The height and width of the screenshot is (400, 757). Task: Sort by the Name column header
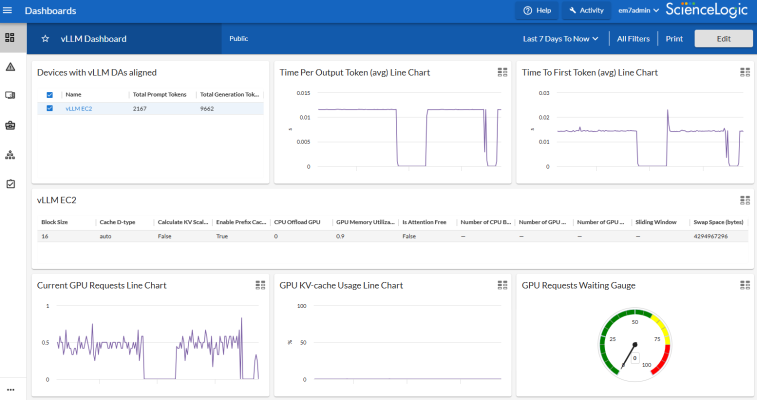(73, 95)
